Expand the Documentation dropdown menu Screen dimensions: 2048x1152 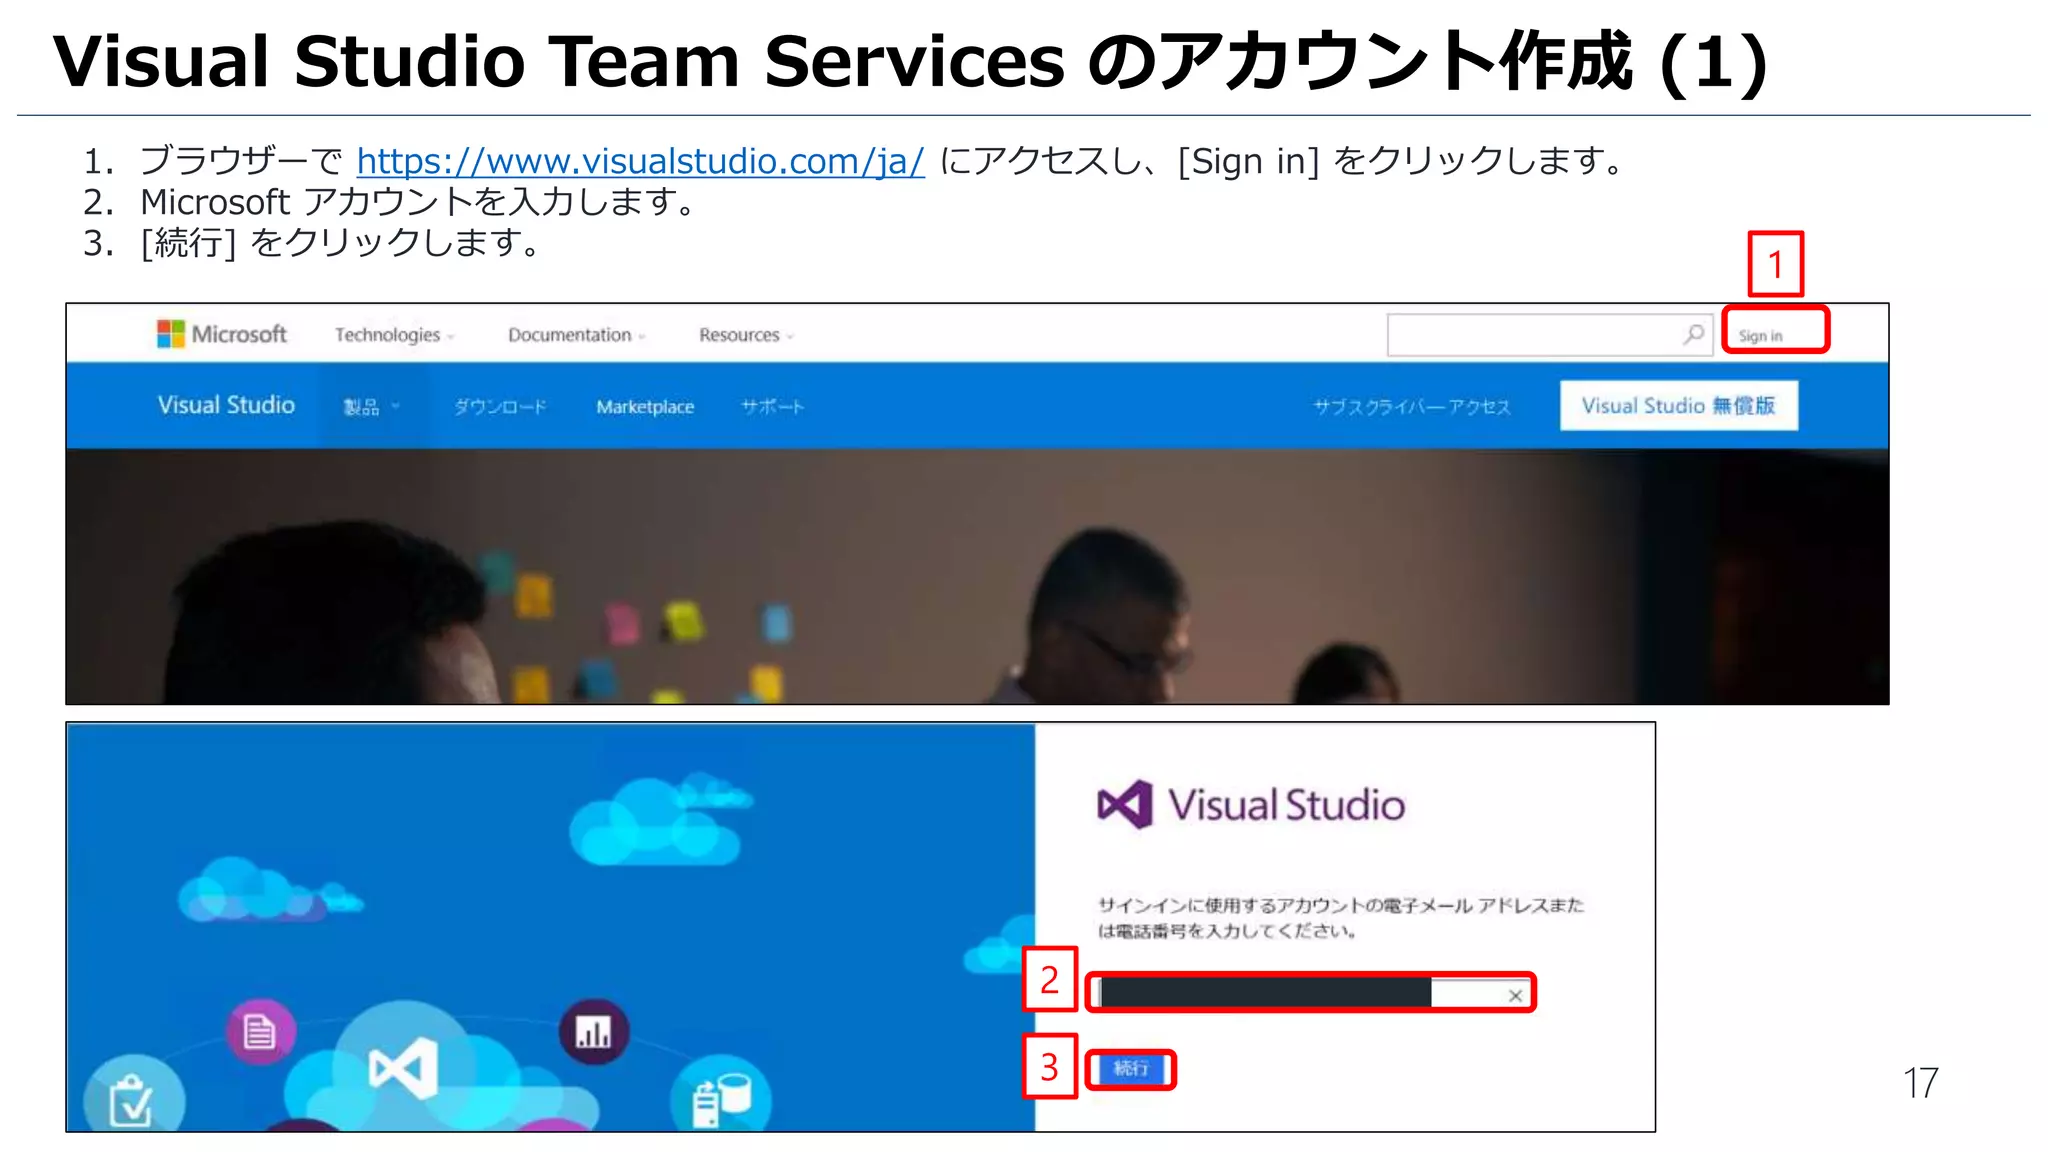576,335
